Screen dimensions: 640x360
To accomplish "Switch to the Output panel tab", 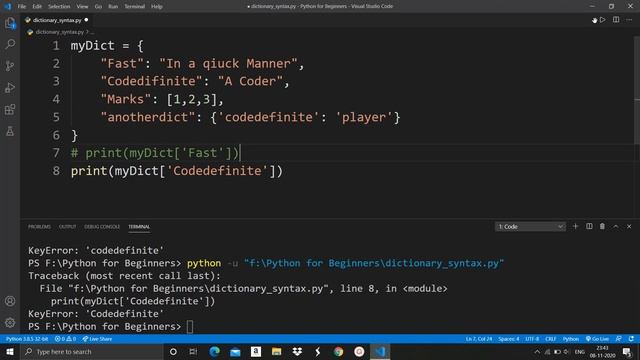I will pos(67,227).
